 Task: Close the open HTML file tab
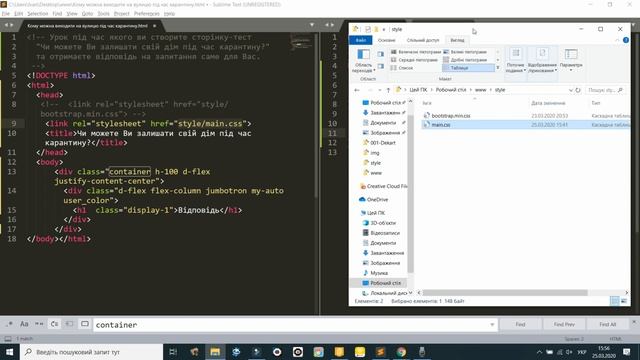[x=154, y=26]
